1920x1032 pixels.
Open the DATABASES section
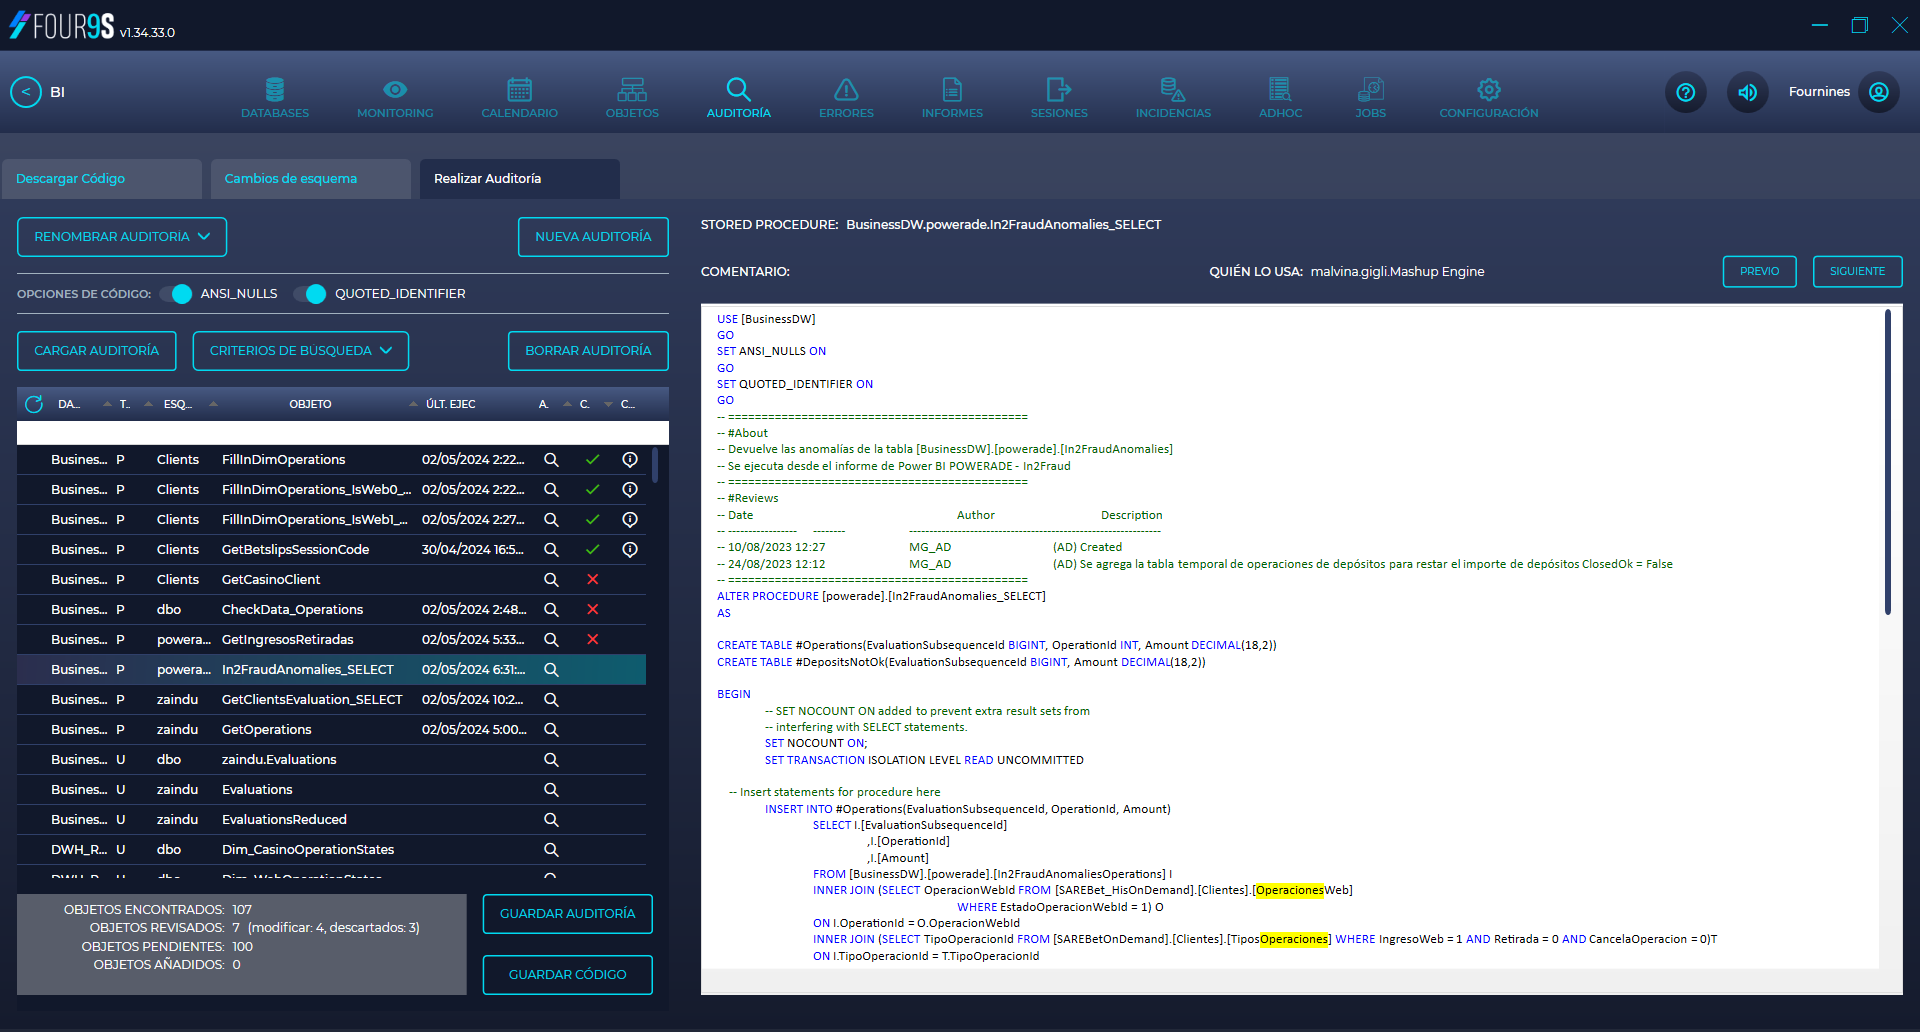(x=274, y=95)
